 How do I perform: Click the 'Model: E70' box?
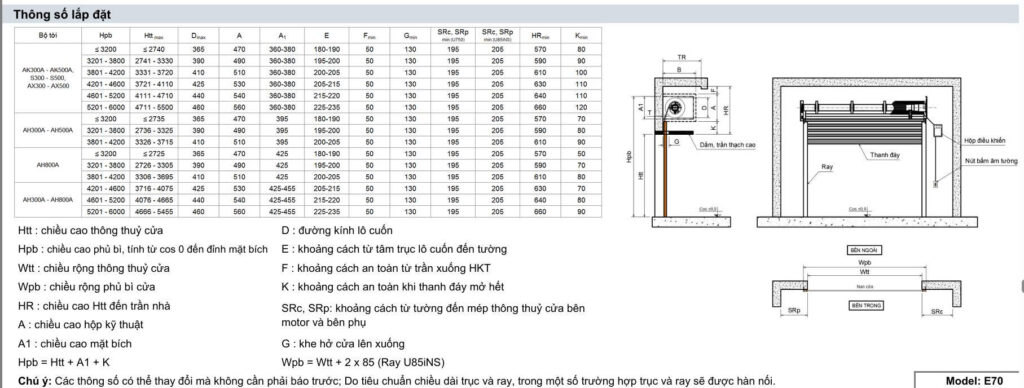pyautogui.click(x=968, y=380)
